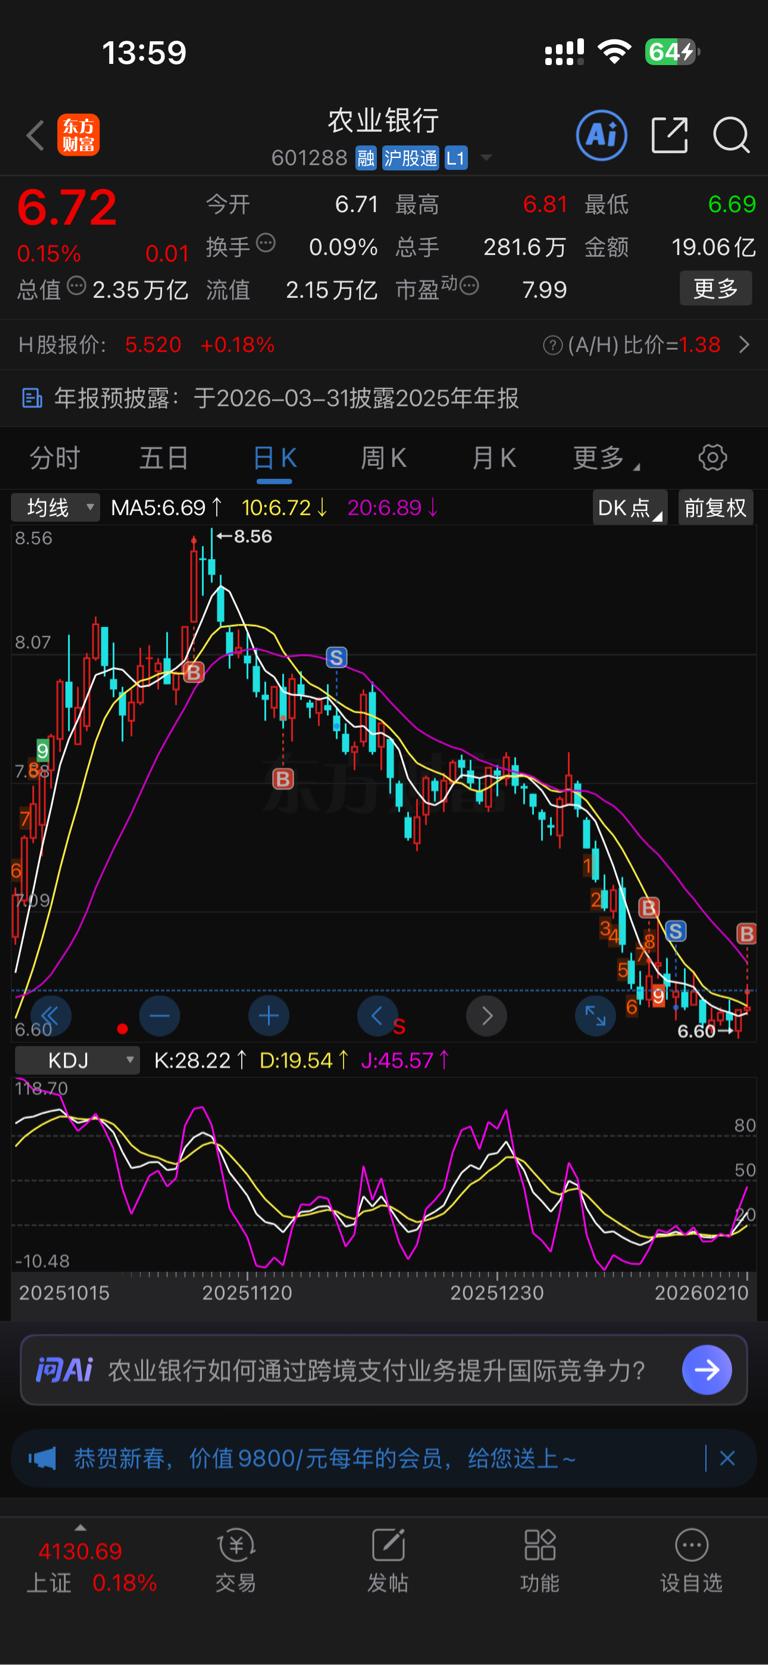Open 前复权 adjustment selector

(715, 508)
